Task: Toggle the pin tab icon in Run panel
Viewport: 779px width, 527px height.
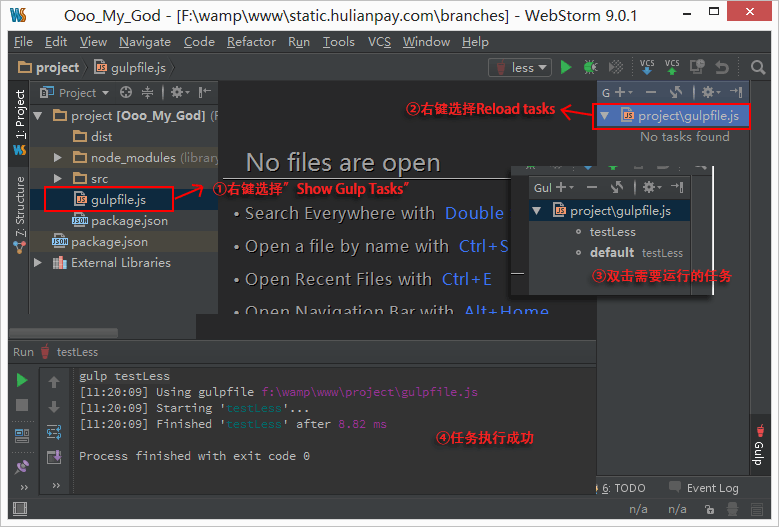Action: (22, 466)
